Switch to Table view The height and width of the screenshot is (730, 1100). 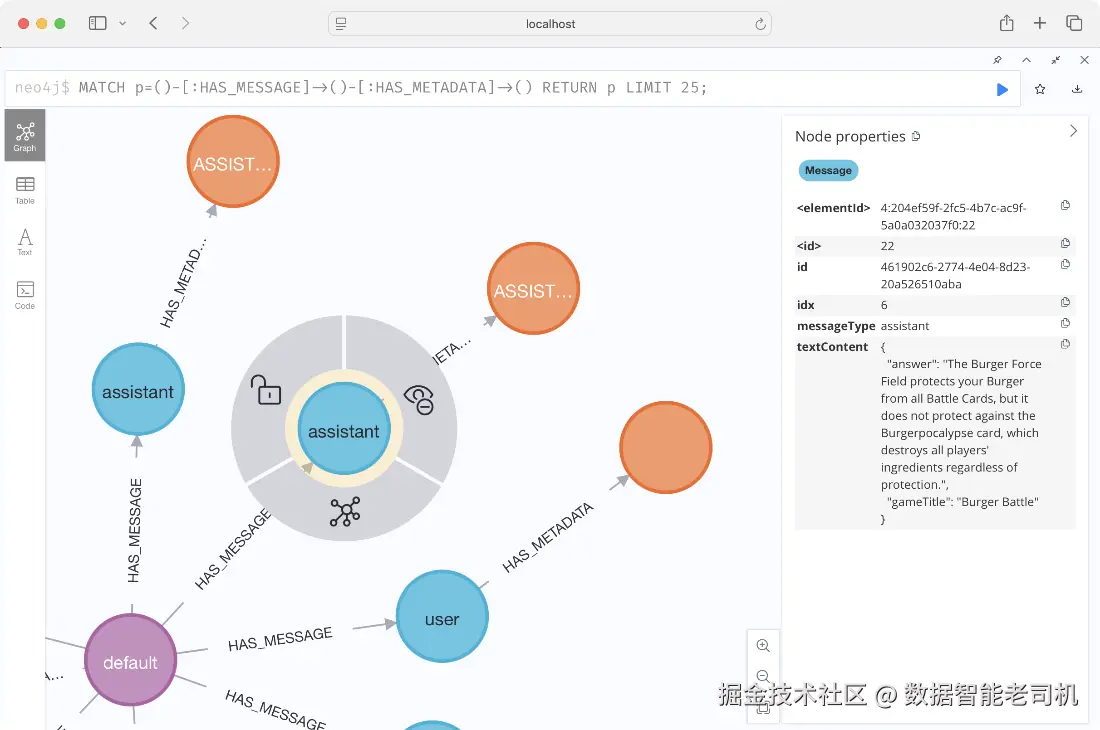pyautogui.click(x=25, y=190)
